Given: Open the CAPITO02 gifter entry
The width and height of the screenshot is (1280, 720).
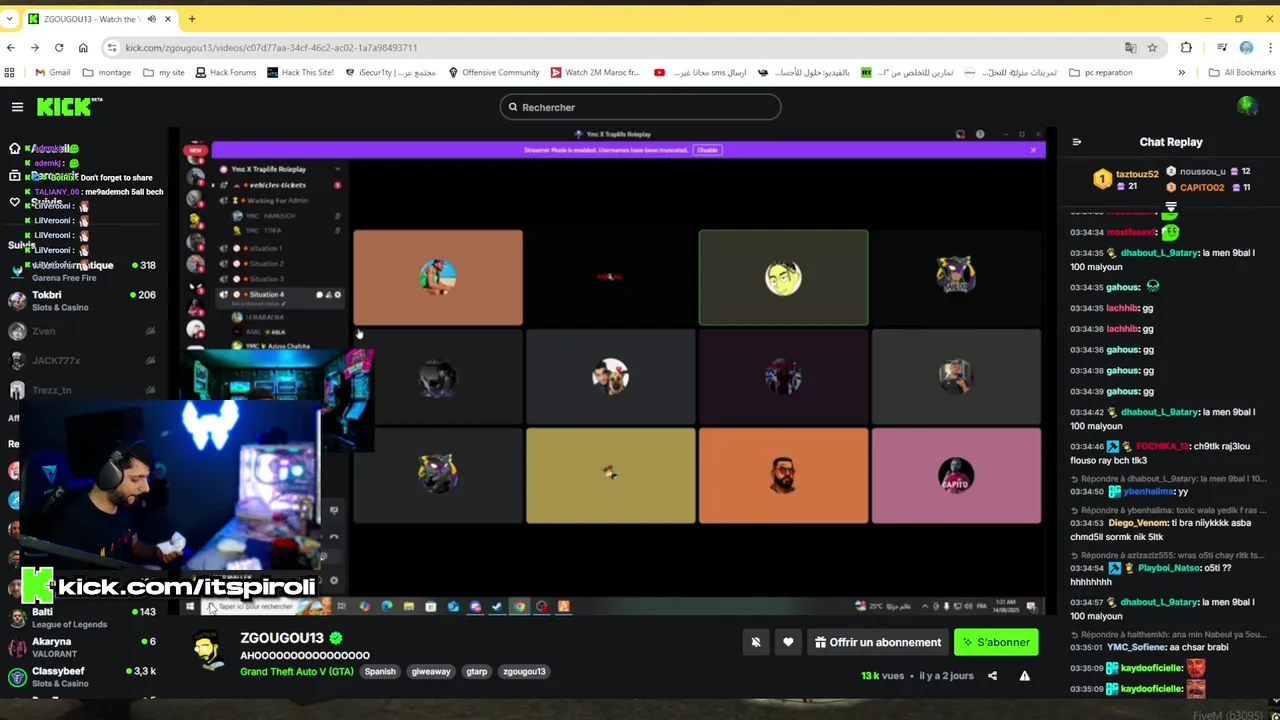Looking at the screenshot, I should click(x=1208, y=187).
